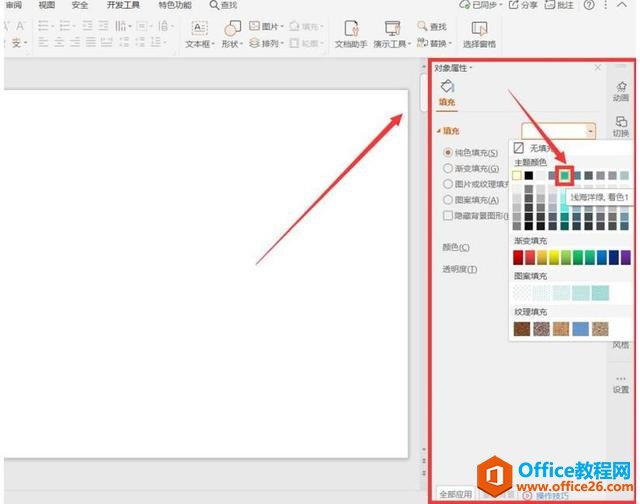This screenshot has height=504, width=640.
Task: Open the 安全 security tab
Action: (80, 5)
